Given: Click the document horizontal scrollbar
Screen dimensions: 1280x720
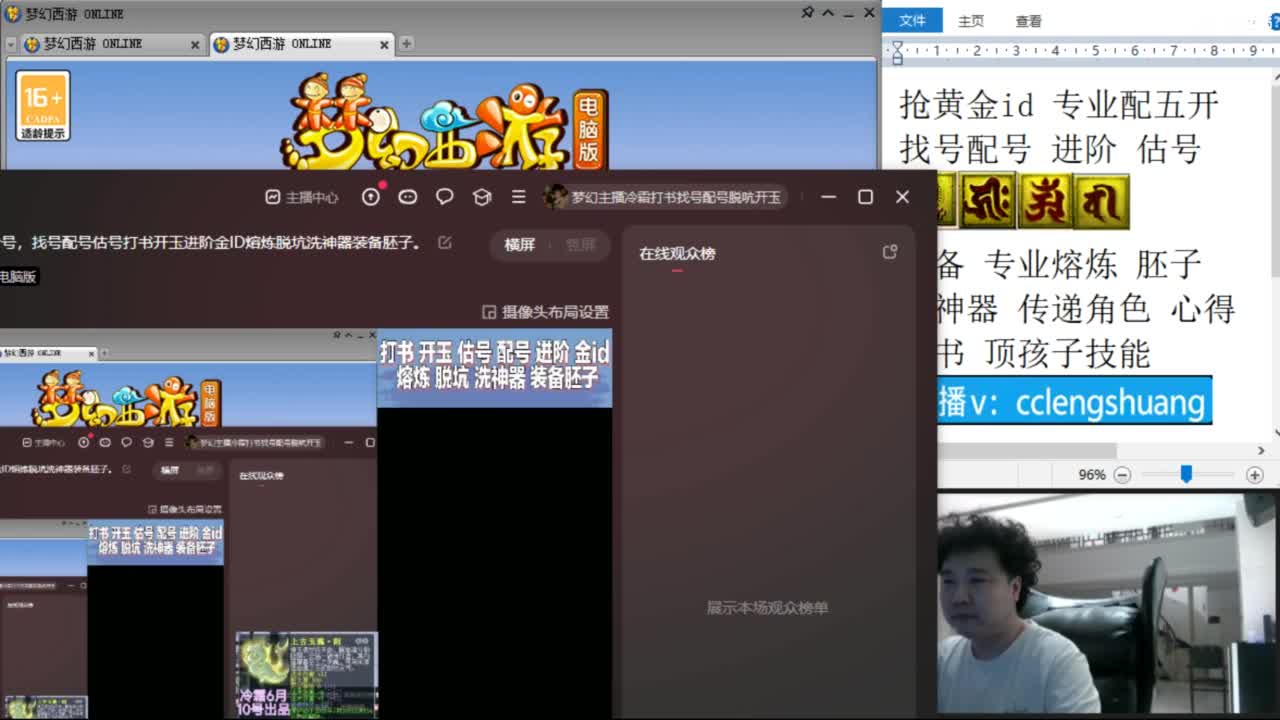Looking at the screenshot, I should coord(1026,451).
